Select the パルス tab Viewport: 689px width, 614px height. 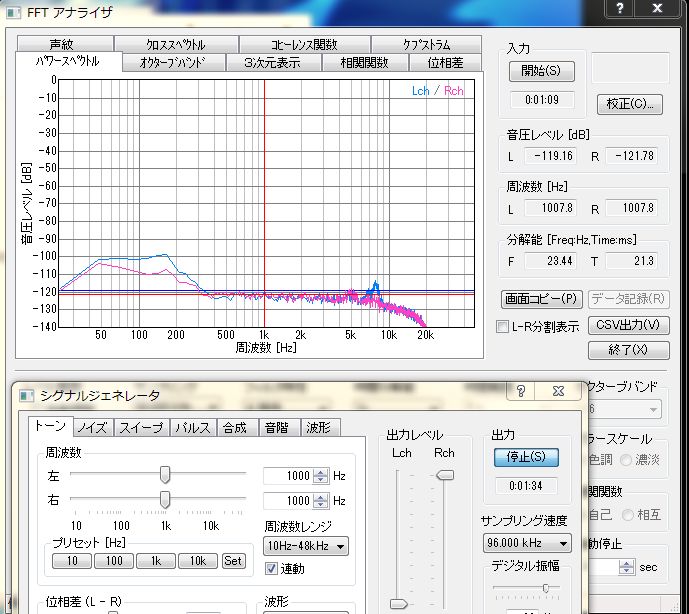pos(193,428)
